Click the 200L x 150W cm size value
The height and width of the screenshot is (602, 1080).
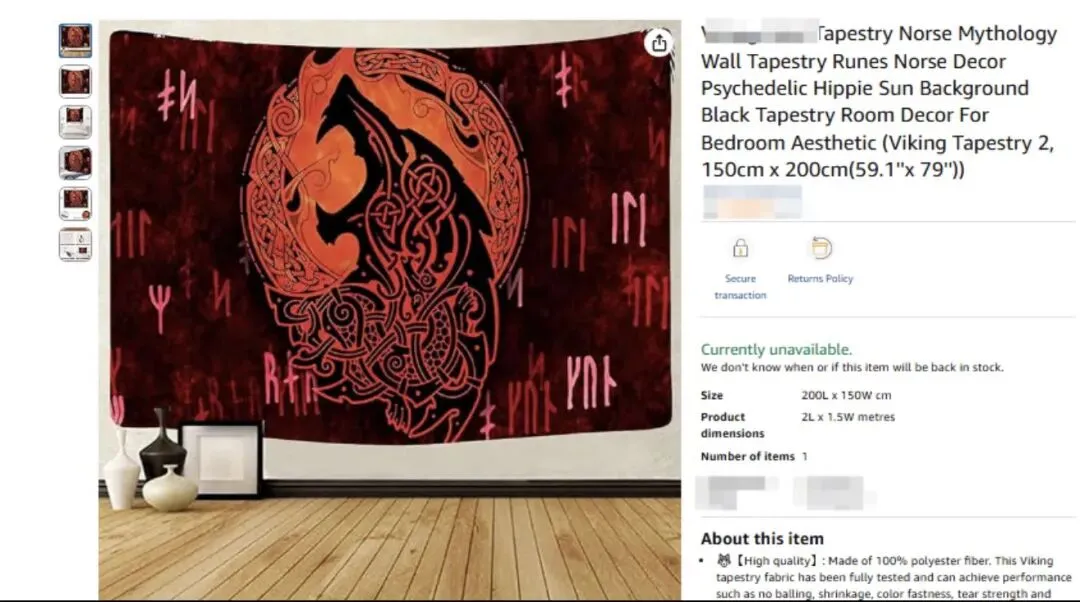(846, 395)
